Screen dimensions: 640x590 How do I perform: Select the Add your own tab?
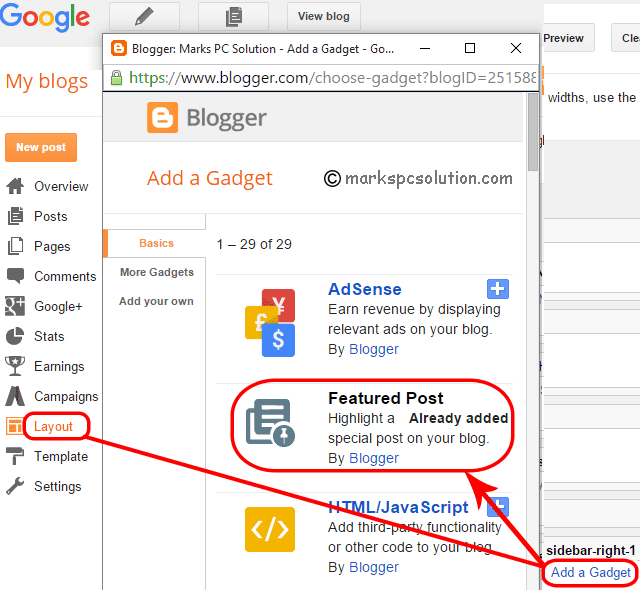[156, 301]
